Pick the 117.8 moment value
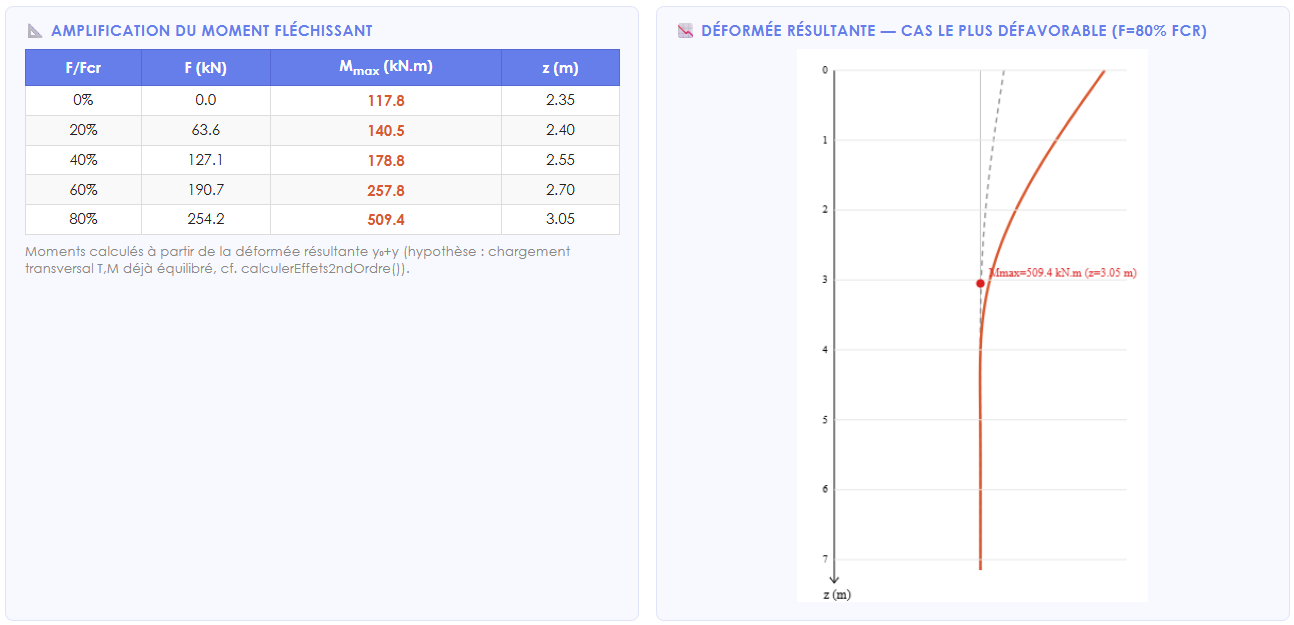The image size is (1294, 625). coord(386,101)
